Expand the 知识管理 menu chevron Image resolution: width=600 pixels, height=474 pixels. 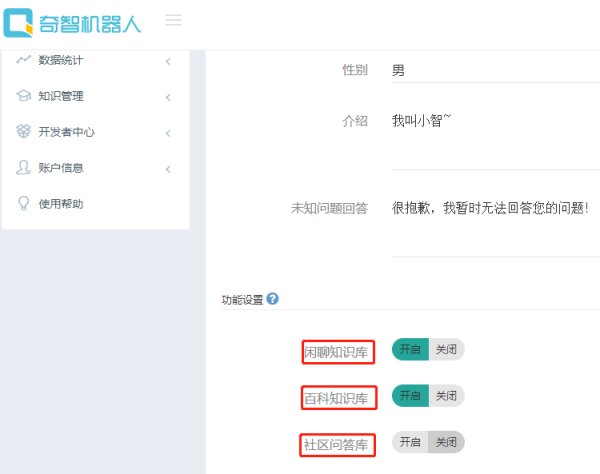tap(168, 97)
